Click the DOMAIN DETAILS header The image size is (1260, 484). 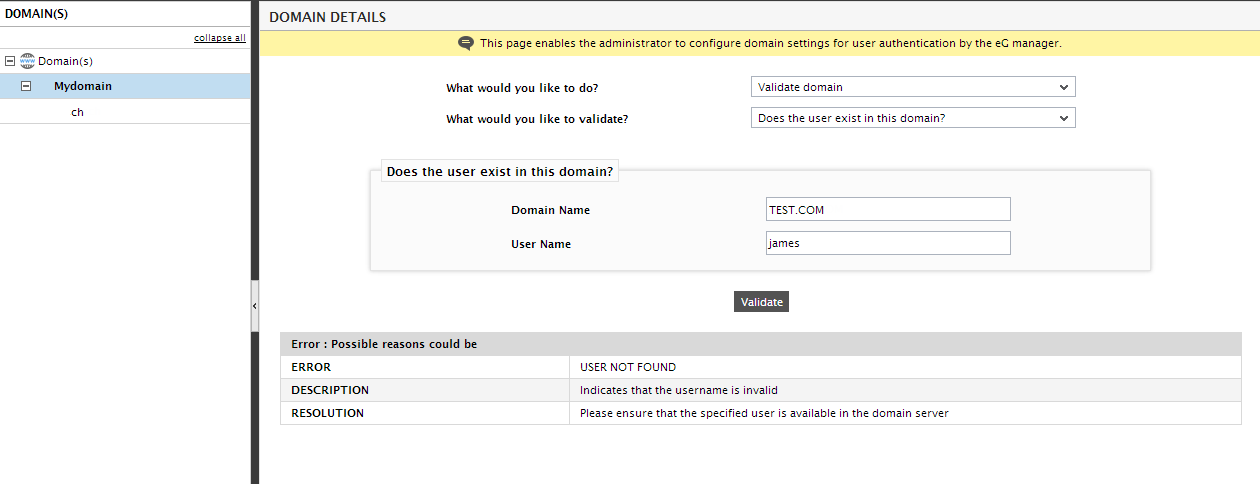328,17
